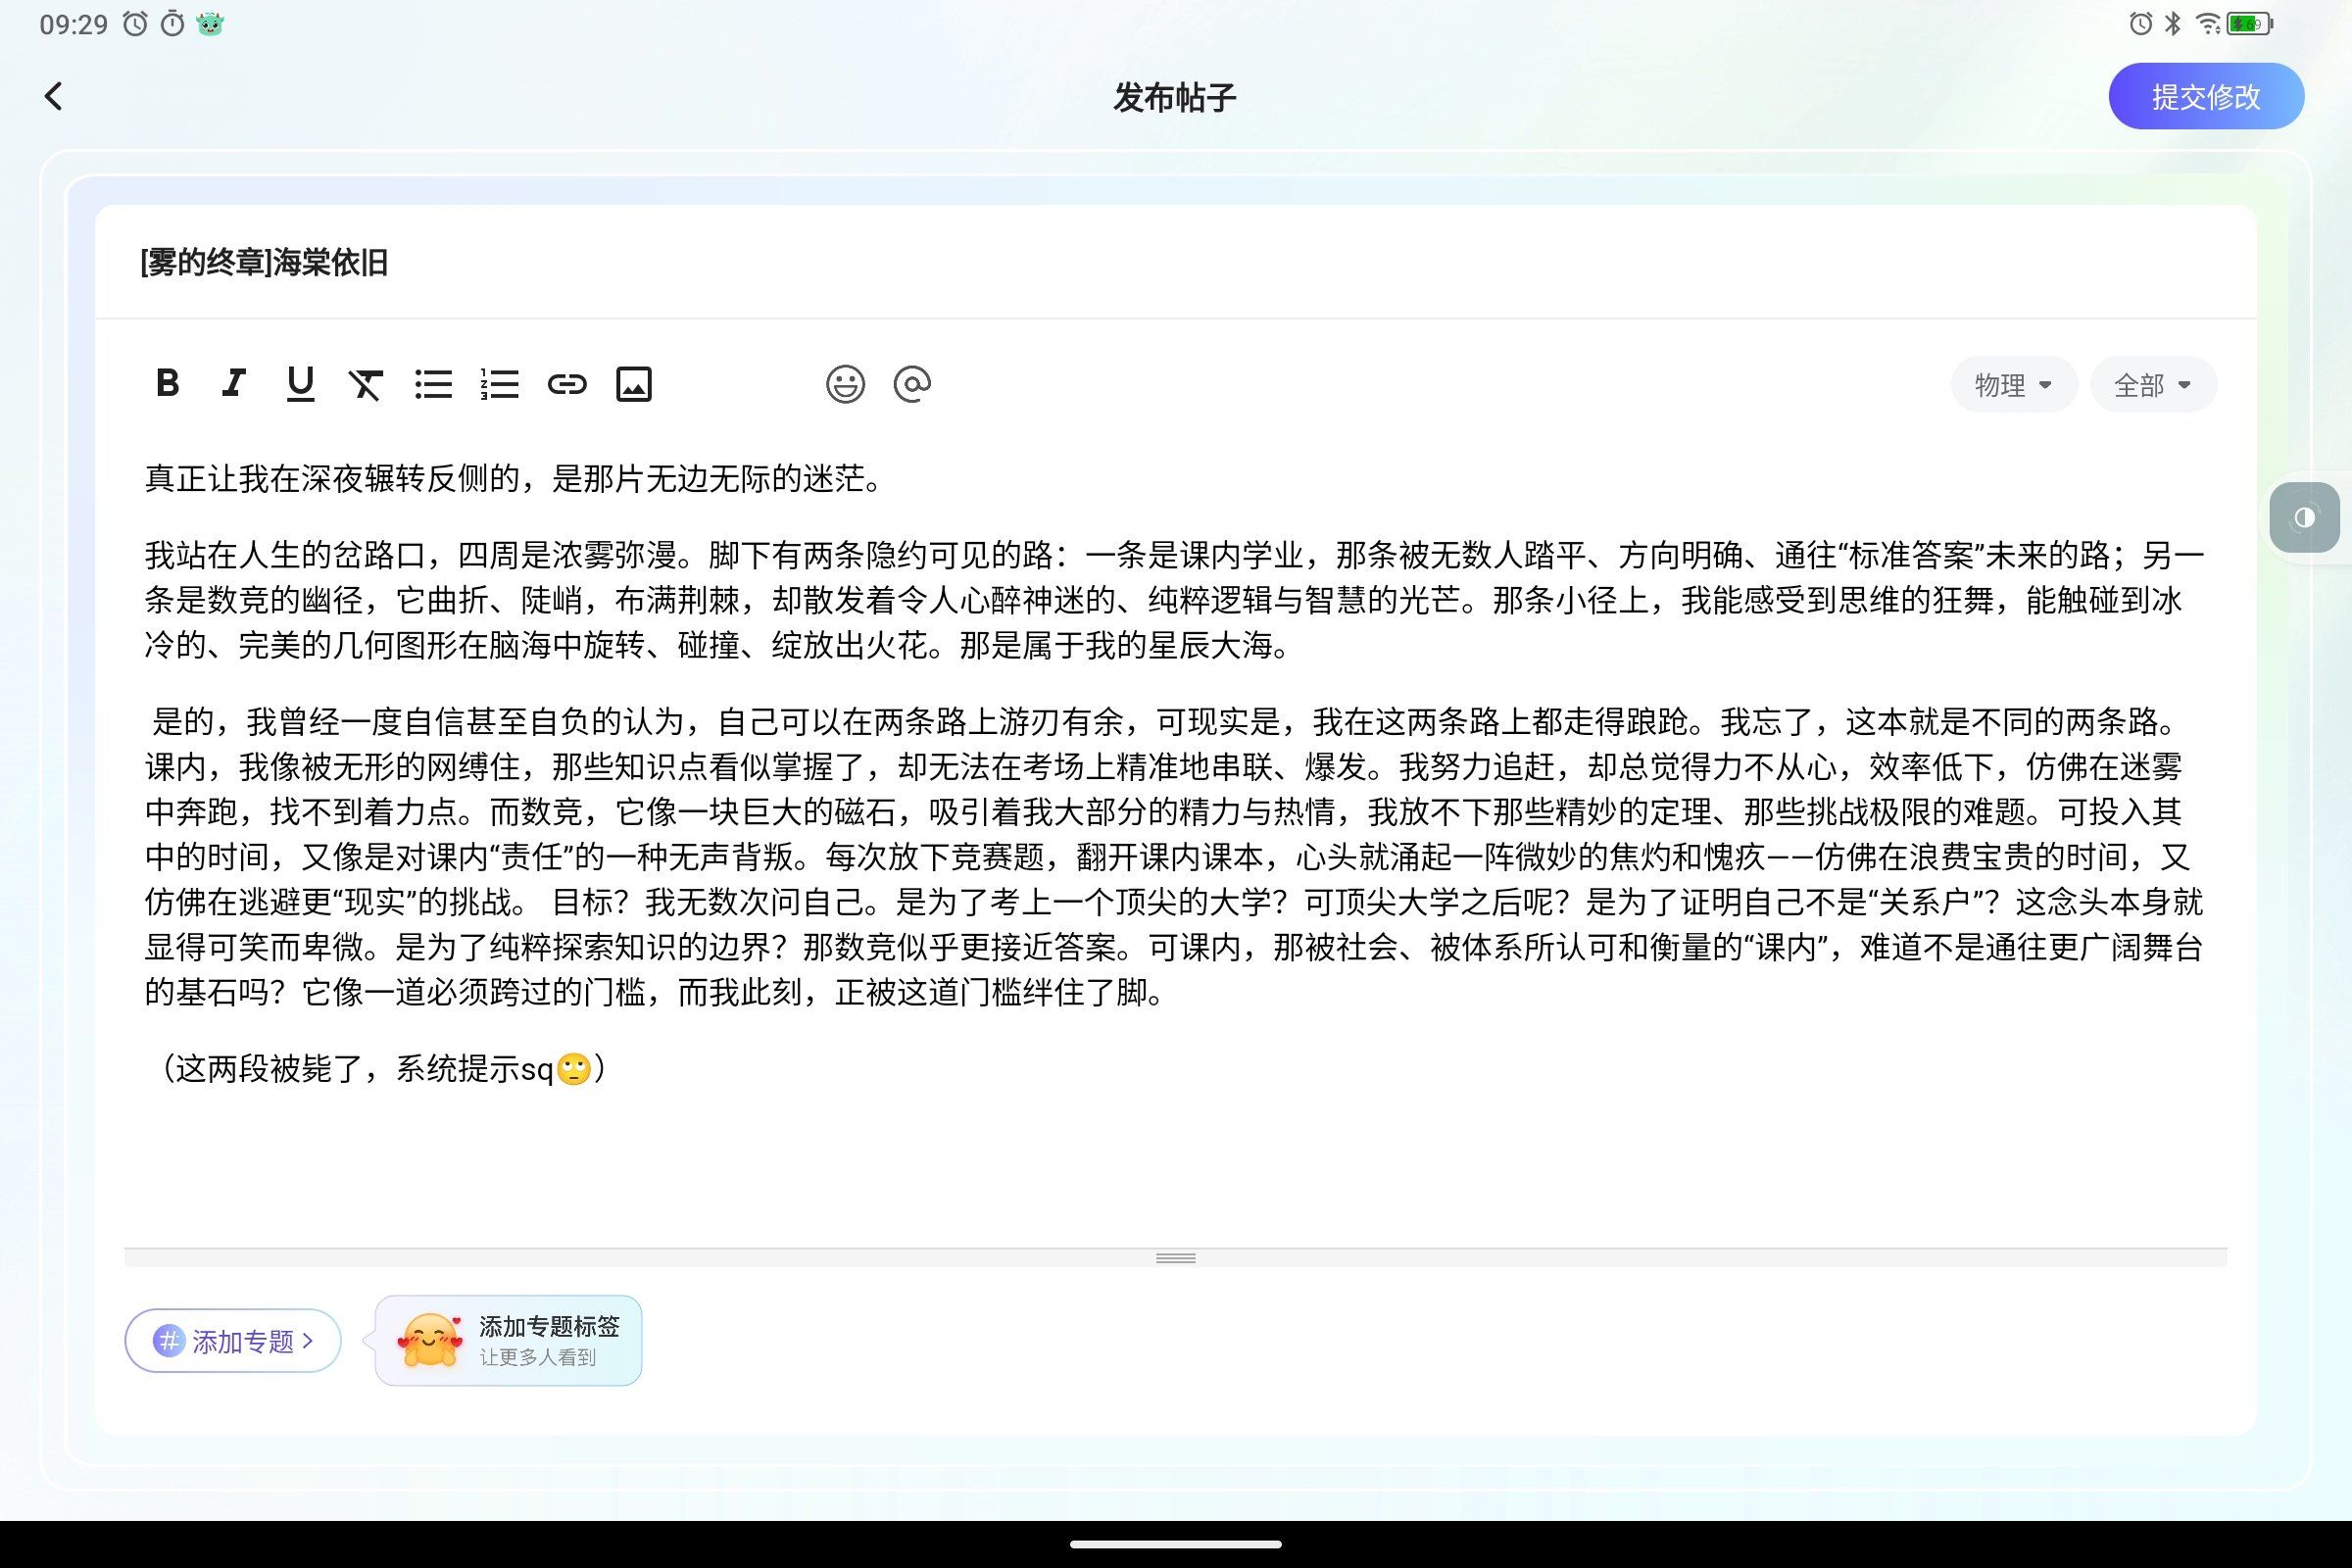
Task: Submit the edit with 提交修改 button
Action: (2206, 97)
